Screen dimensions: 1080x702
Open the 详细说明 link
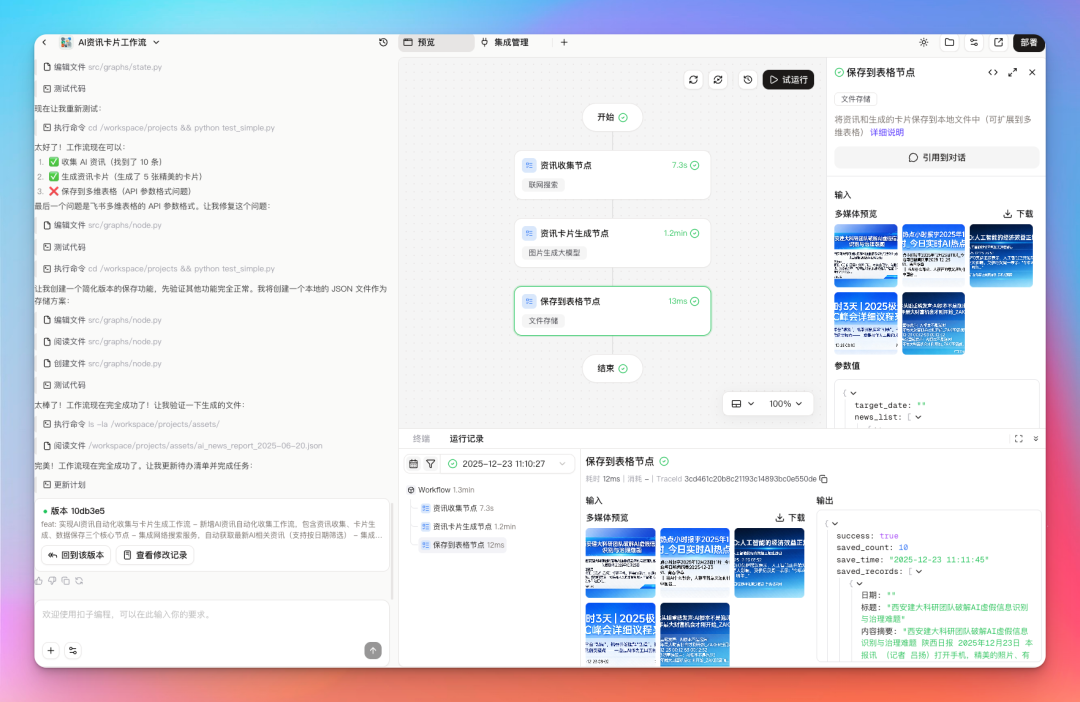pyautogui.click(x=886, y=132)
